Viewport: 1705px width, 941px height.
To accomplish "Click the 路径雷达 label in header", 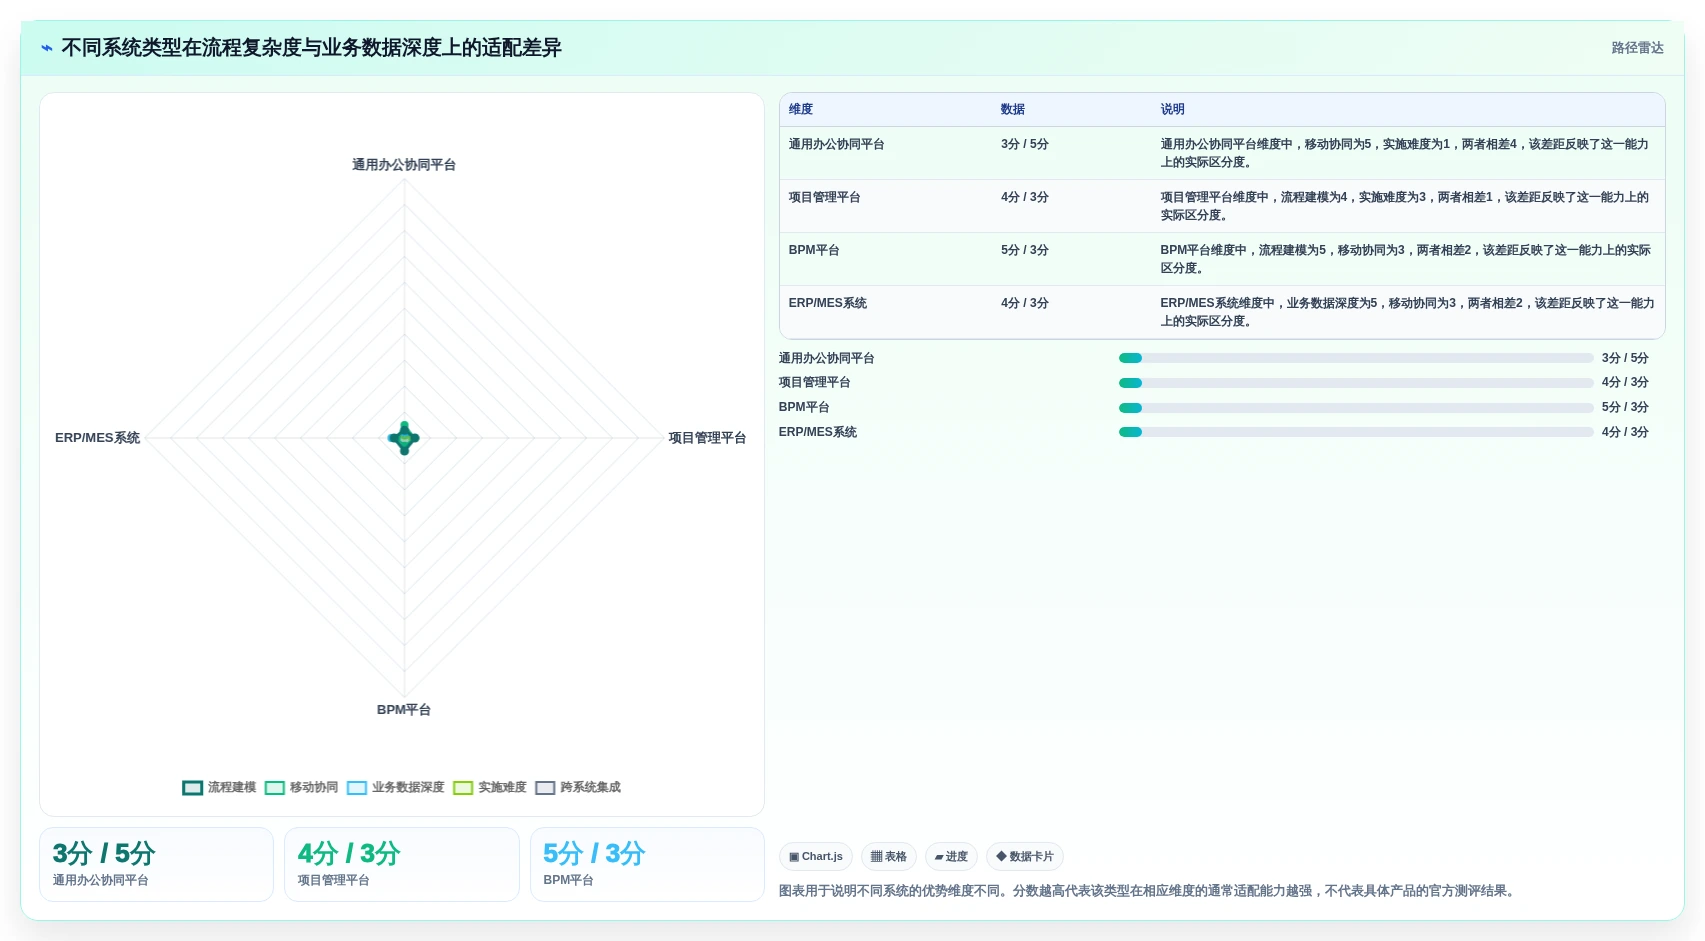I will click(1637, 48).
